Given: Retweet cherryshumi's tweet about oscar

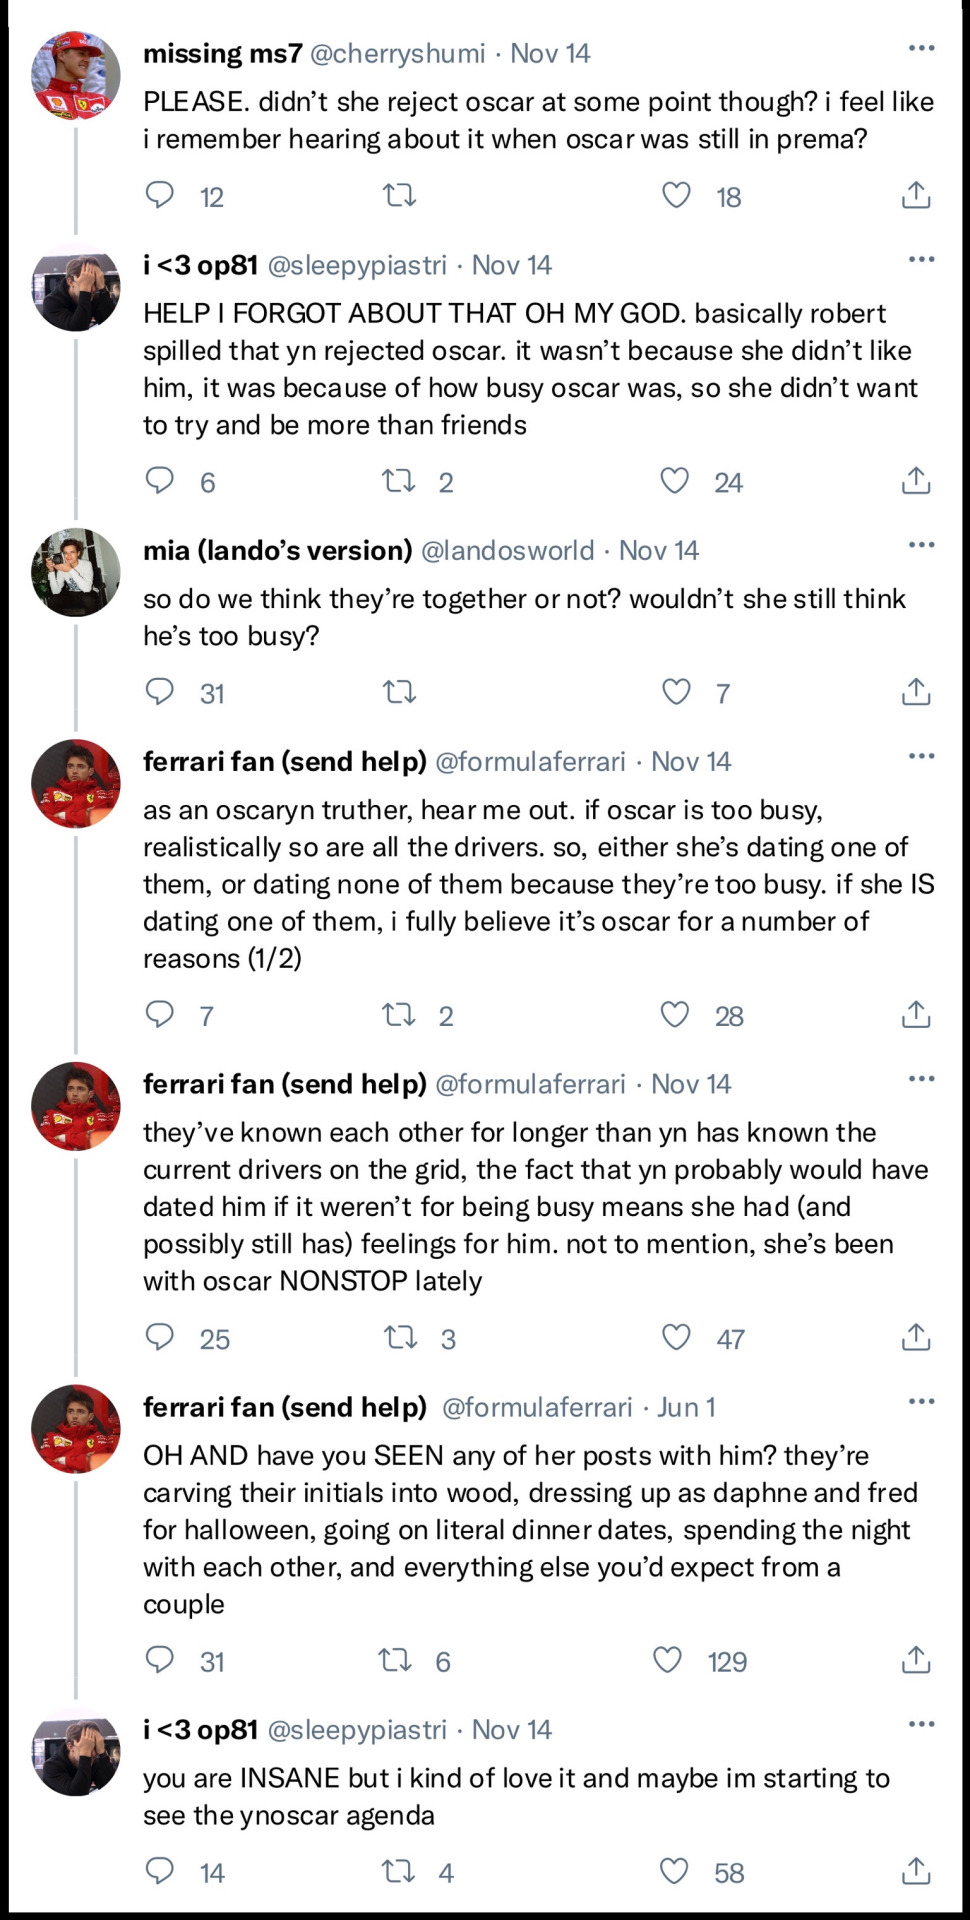Looking at the screenshot, I should (x=399, y=195).
